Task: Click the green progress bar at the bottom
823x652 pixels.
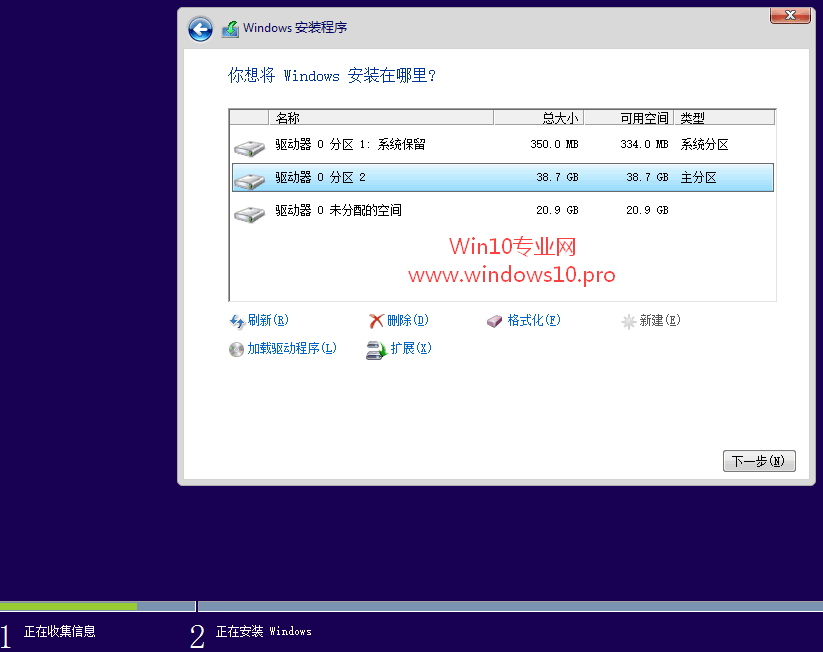Action: 70,607
